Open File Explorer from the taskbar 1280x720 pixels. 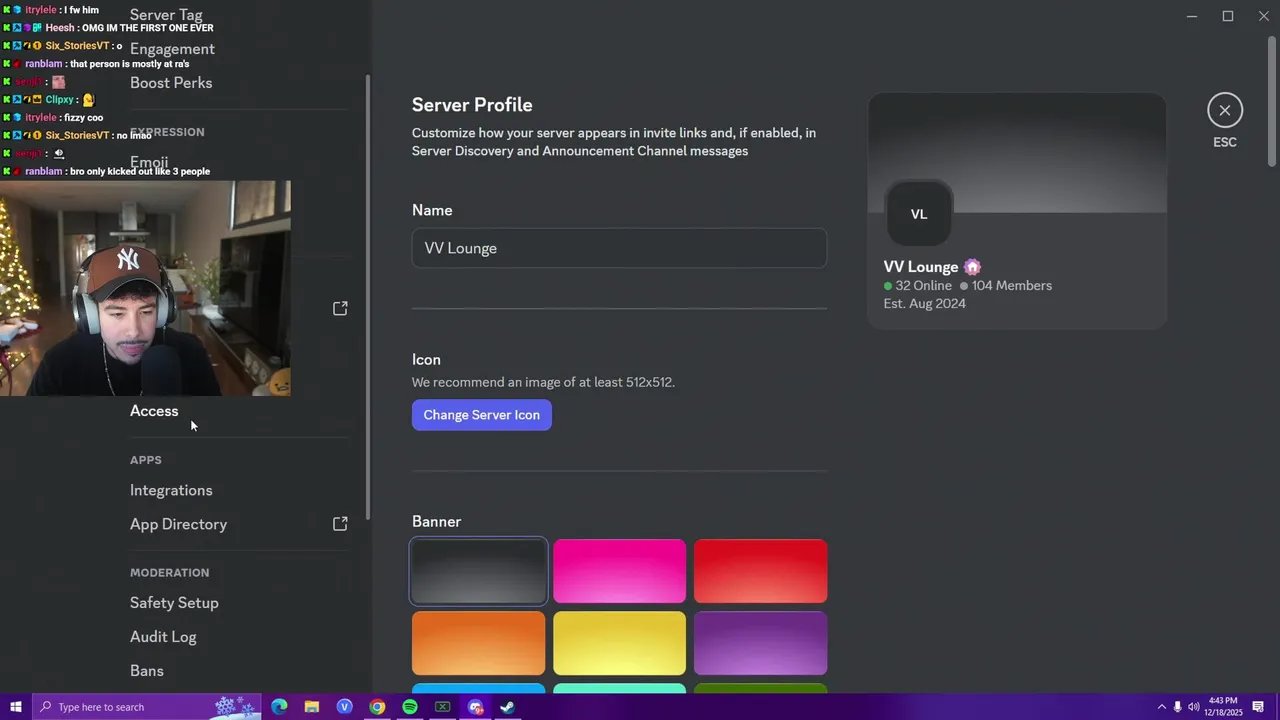[x=312, y=707]
